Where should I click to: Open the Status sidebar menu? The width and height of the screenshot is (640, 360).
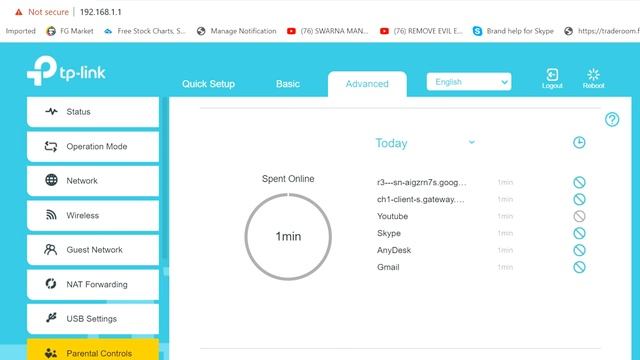(93, 112)
